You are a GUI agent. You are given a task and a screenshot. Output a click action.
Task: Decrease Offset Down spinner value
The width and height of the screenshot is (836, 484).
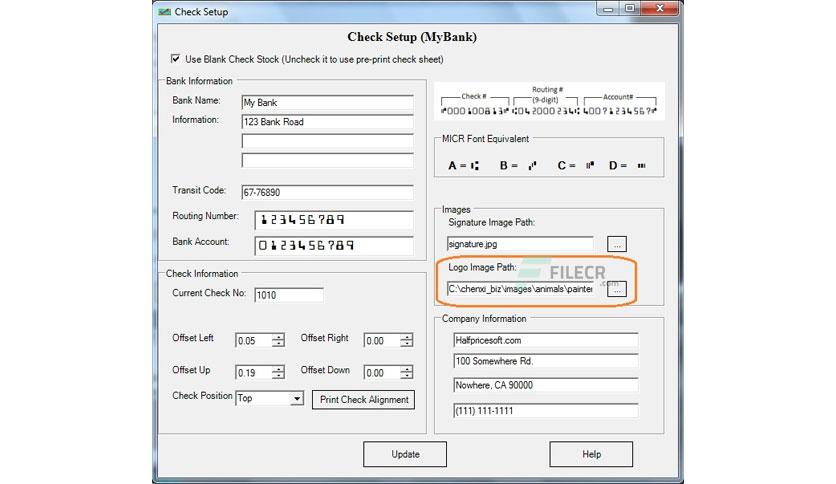point(407,376)
